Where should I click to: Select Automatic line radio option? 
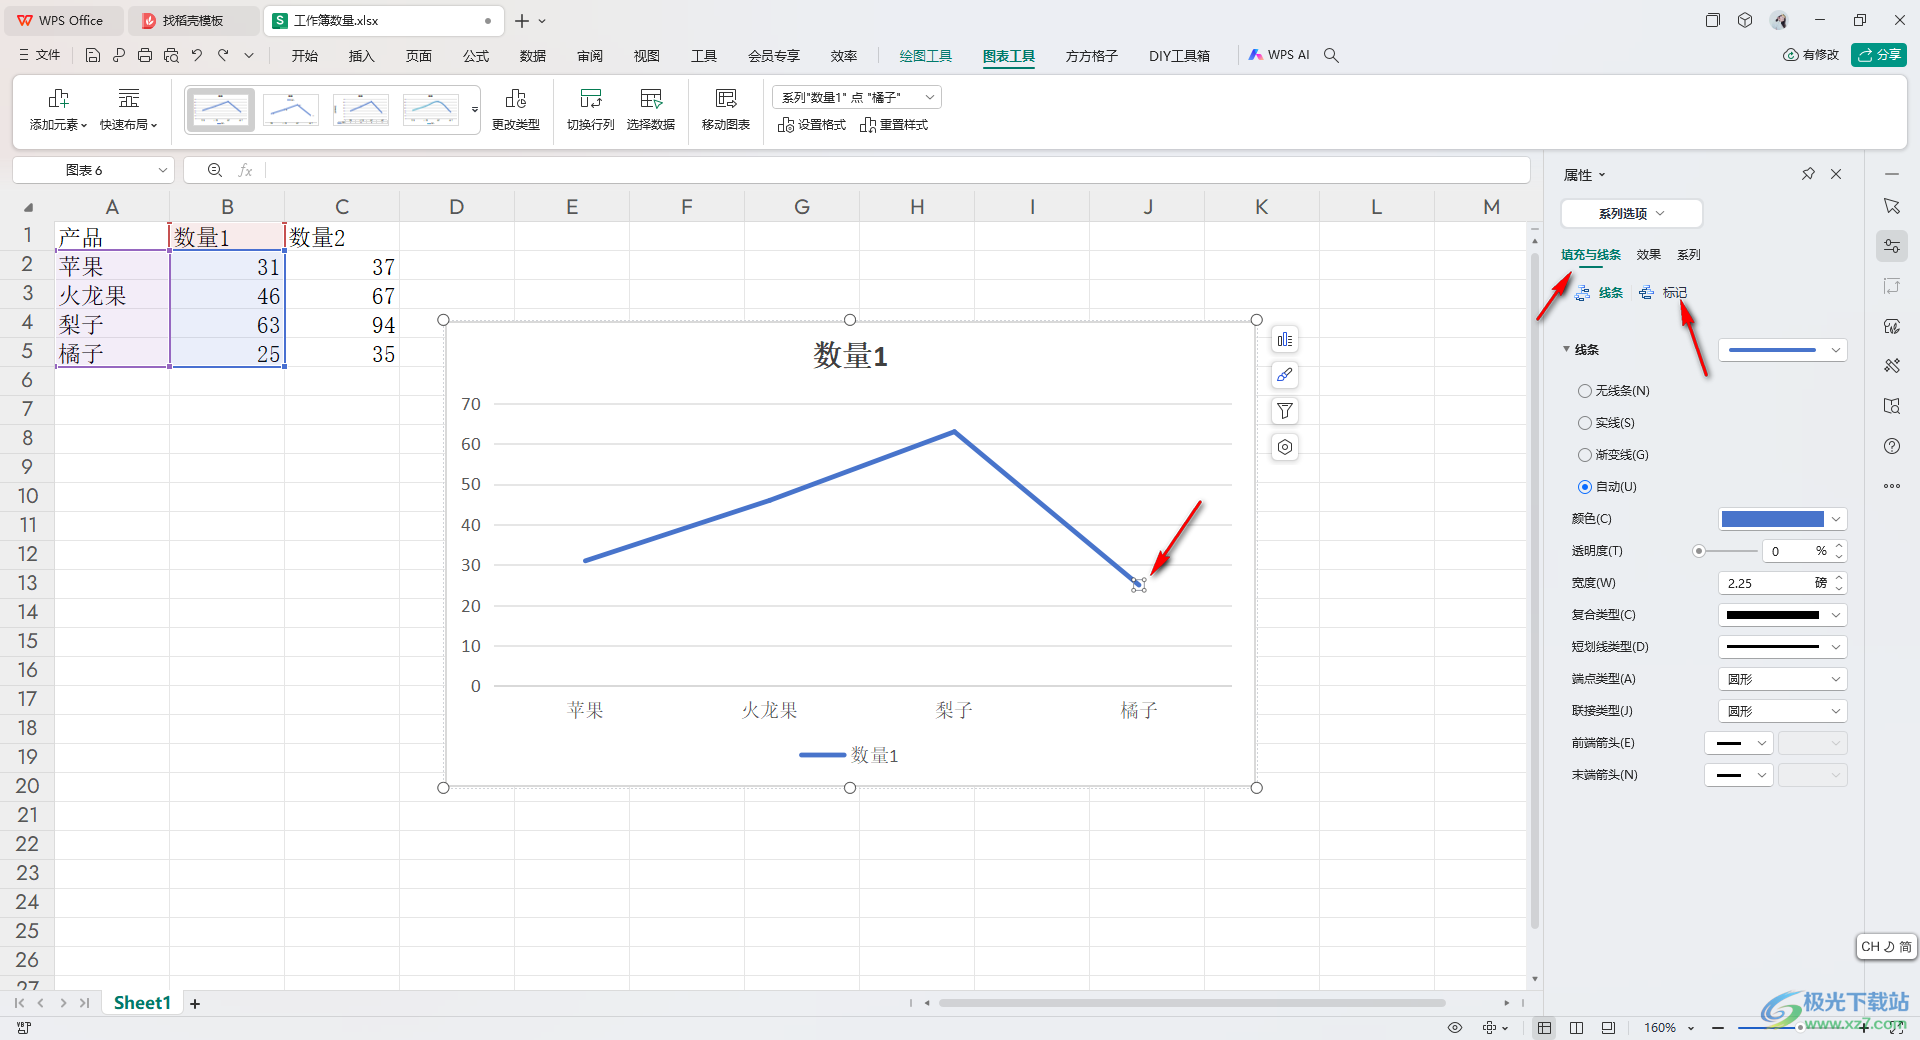coord(1585,487)
